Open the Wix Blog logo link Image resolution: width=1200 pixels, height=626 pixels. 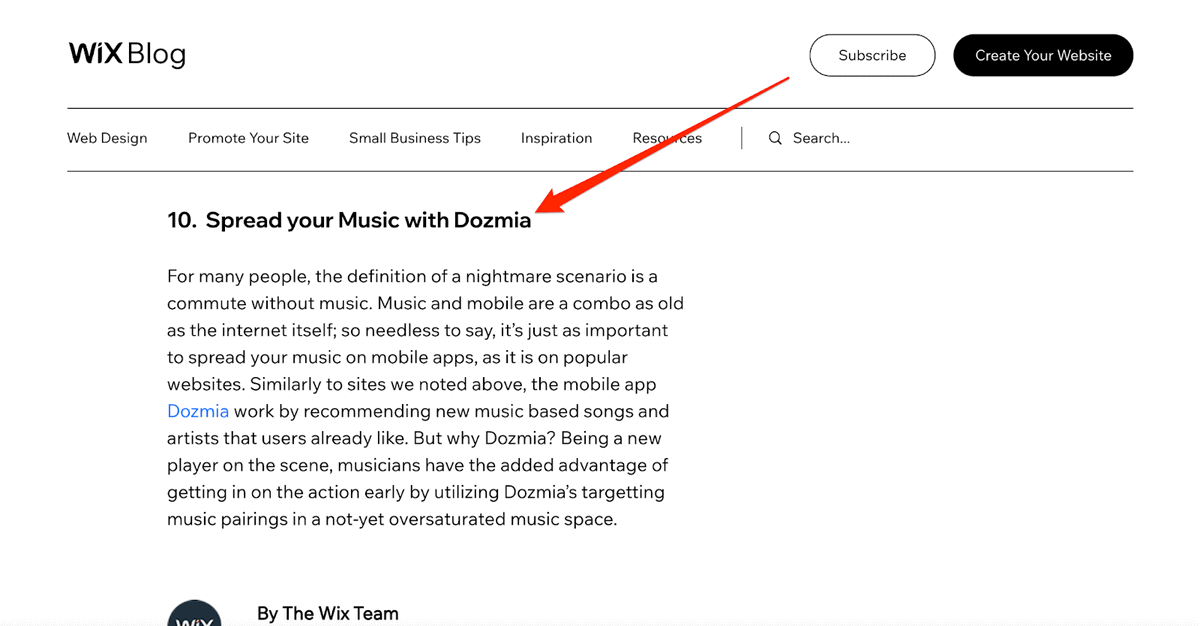127,54
